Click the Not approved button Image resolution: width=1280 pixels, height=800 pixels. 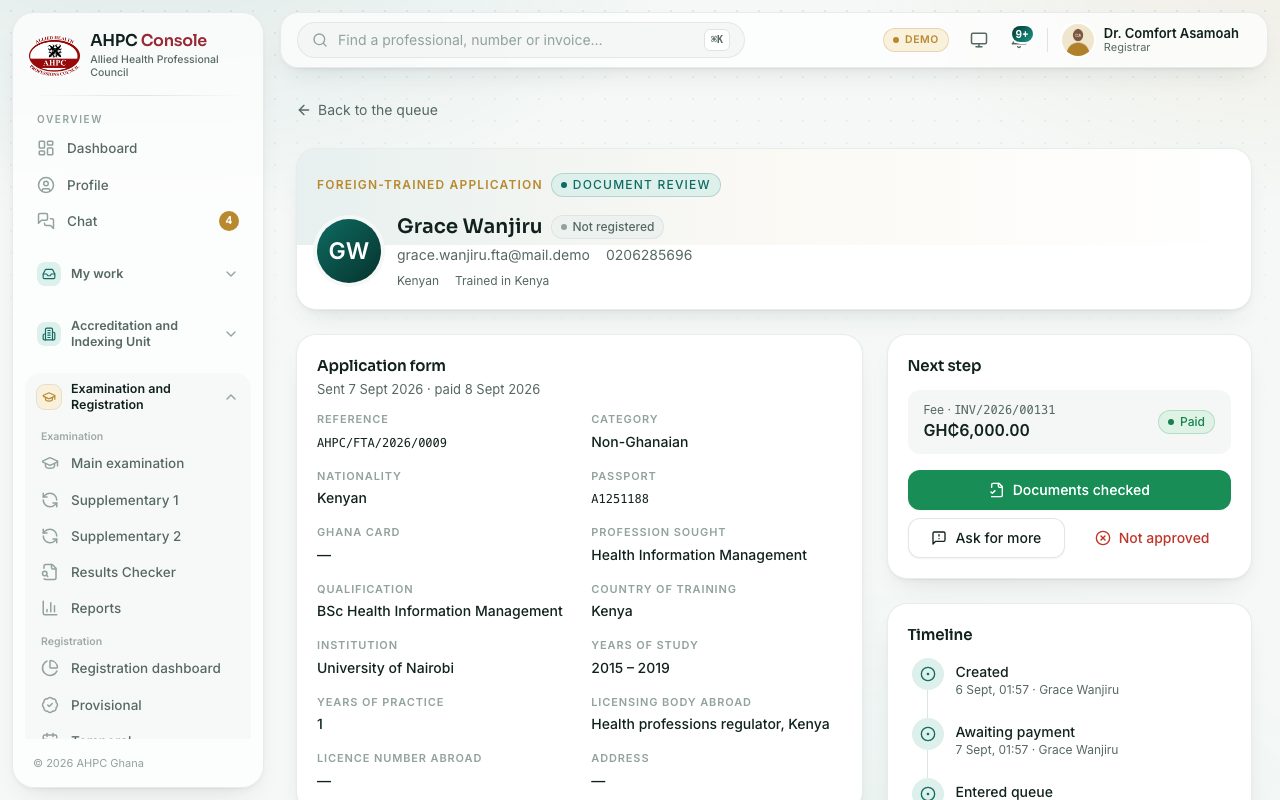[x=1152, y=538]
